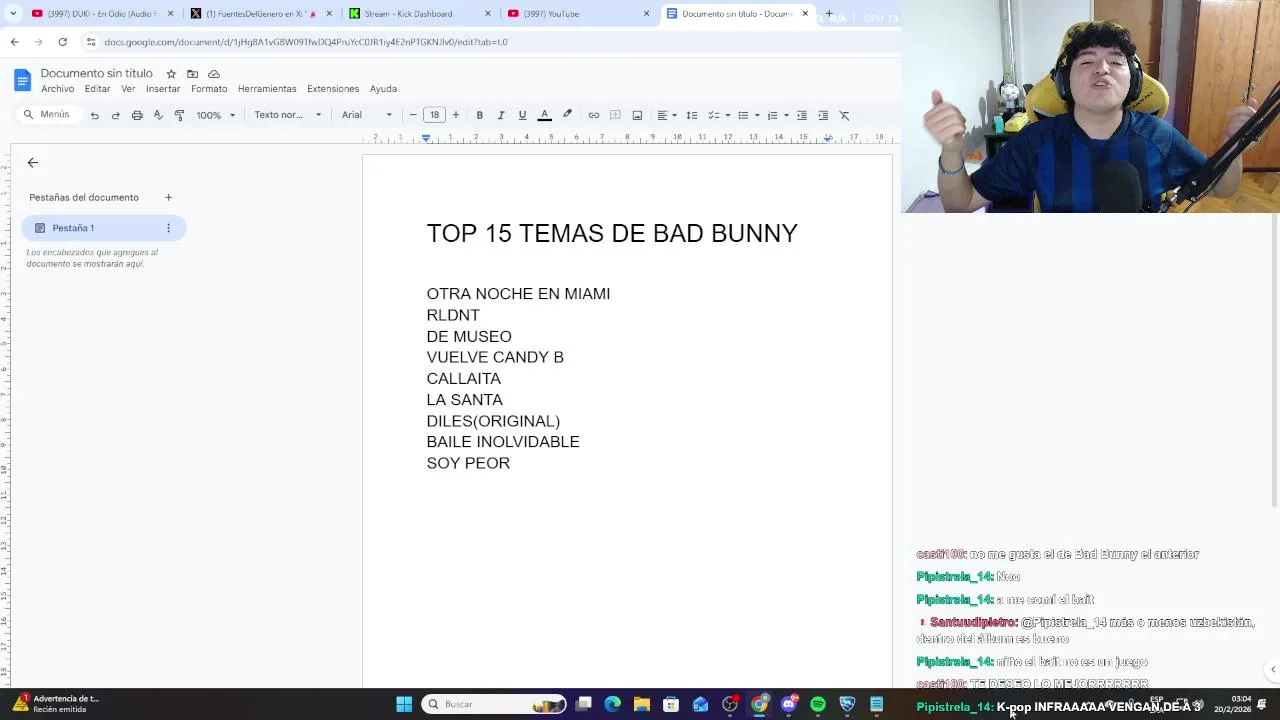This screenshot has height=720, width=1280.
Task: Open the Arial font dropdown
Action: [x=367, y=115]
